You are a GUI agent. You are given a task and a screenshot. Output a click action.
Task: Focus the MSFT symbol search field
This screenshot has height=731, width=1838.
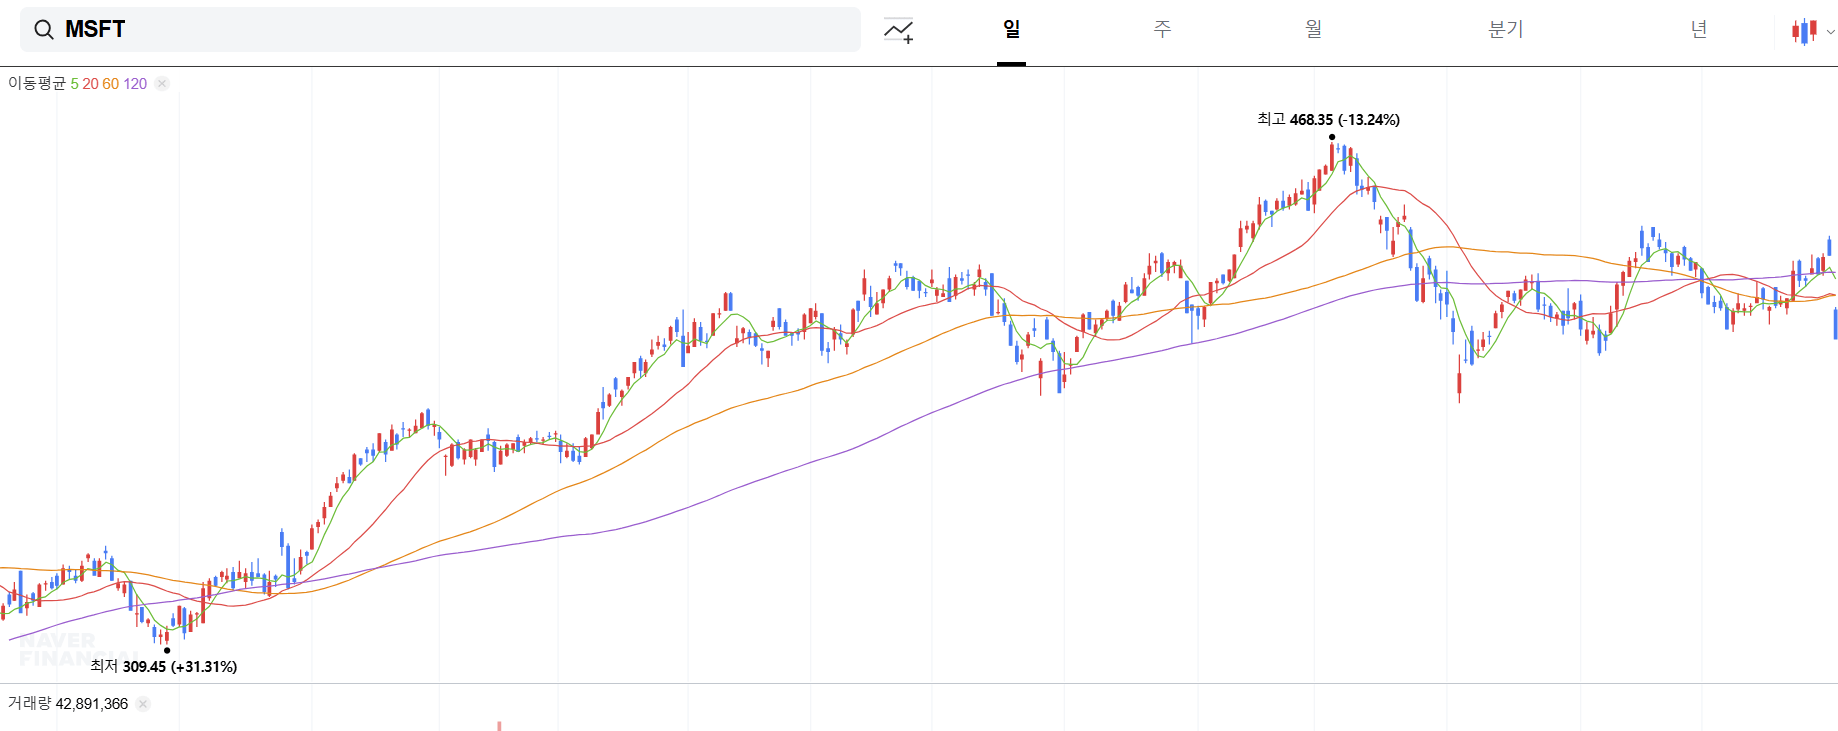440,30
